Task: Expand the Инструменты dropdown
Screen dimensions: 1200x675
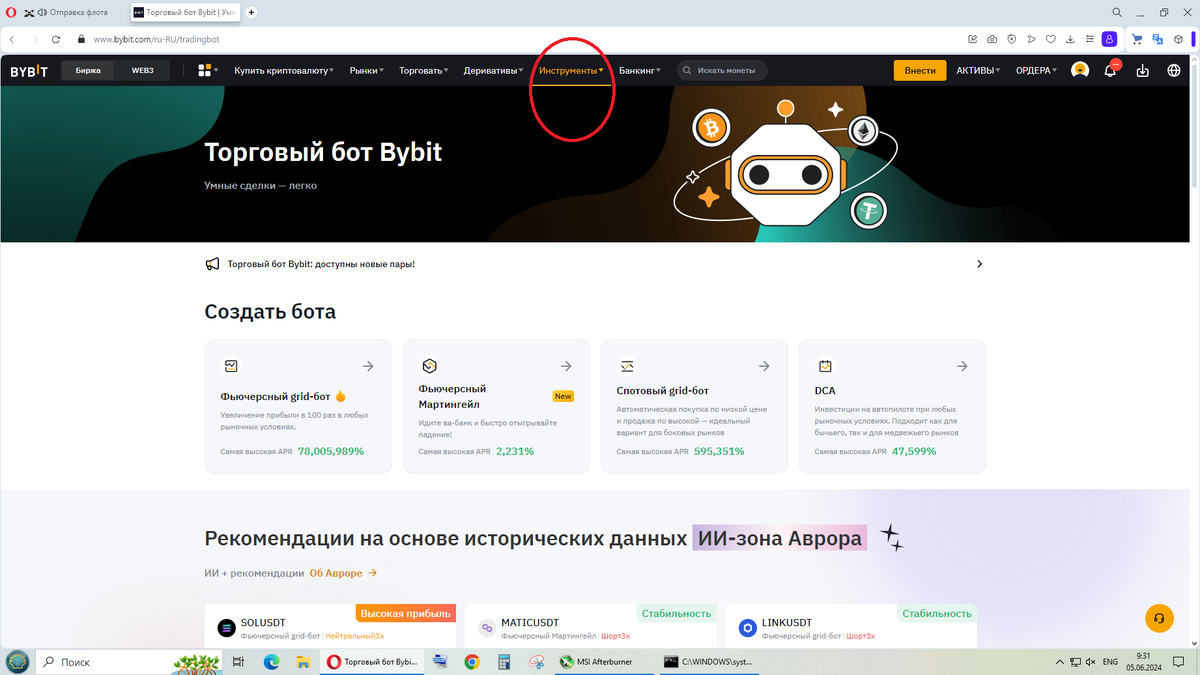Action: point(571,71)
